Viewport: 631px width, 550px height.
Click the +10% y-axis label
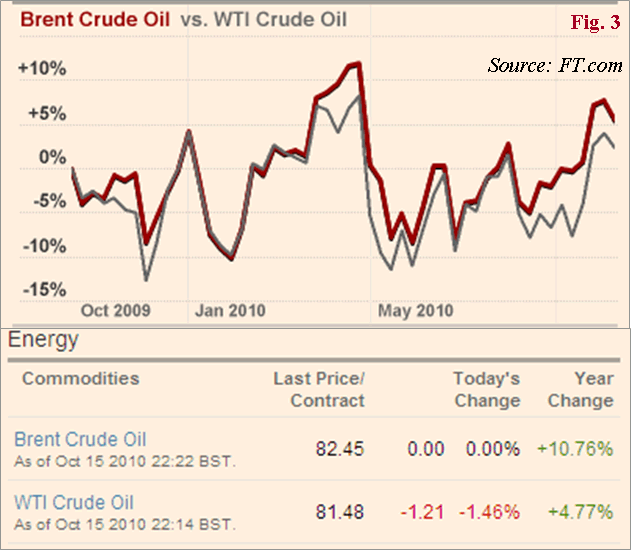pos(42,69)
